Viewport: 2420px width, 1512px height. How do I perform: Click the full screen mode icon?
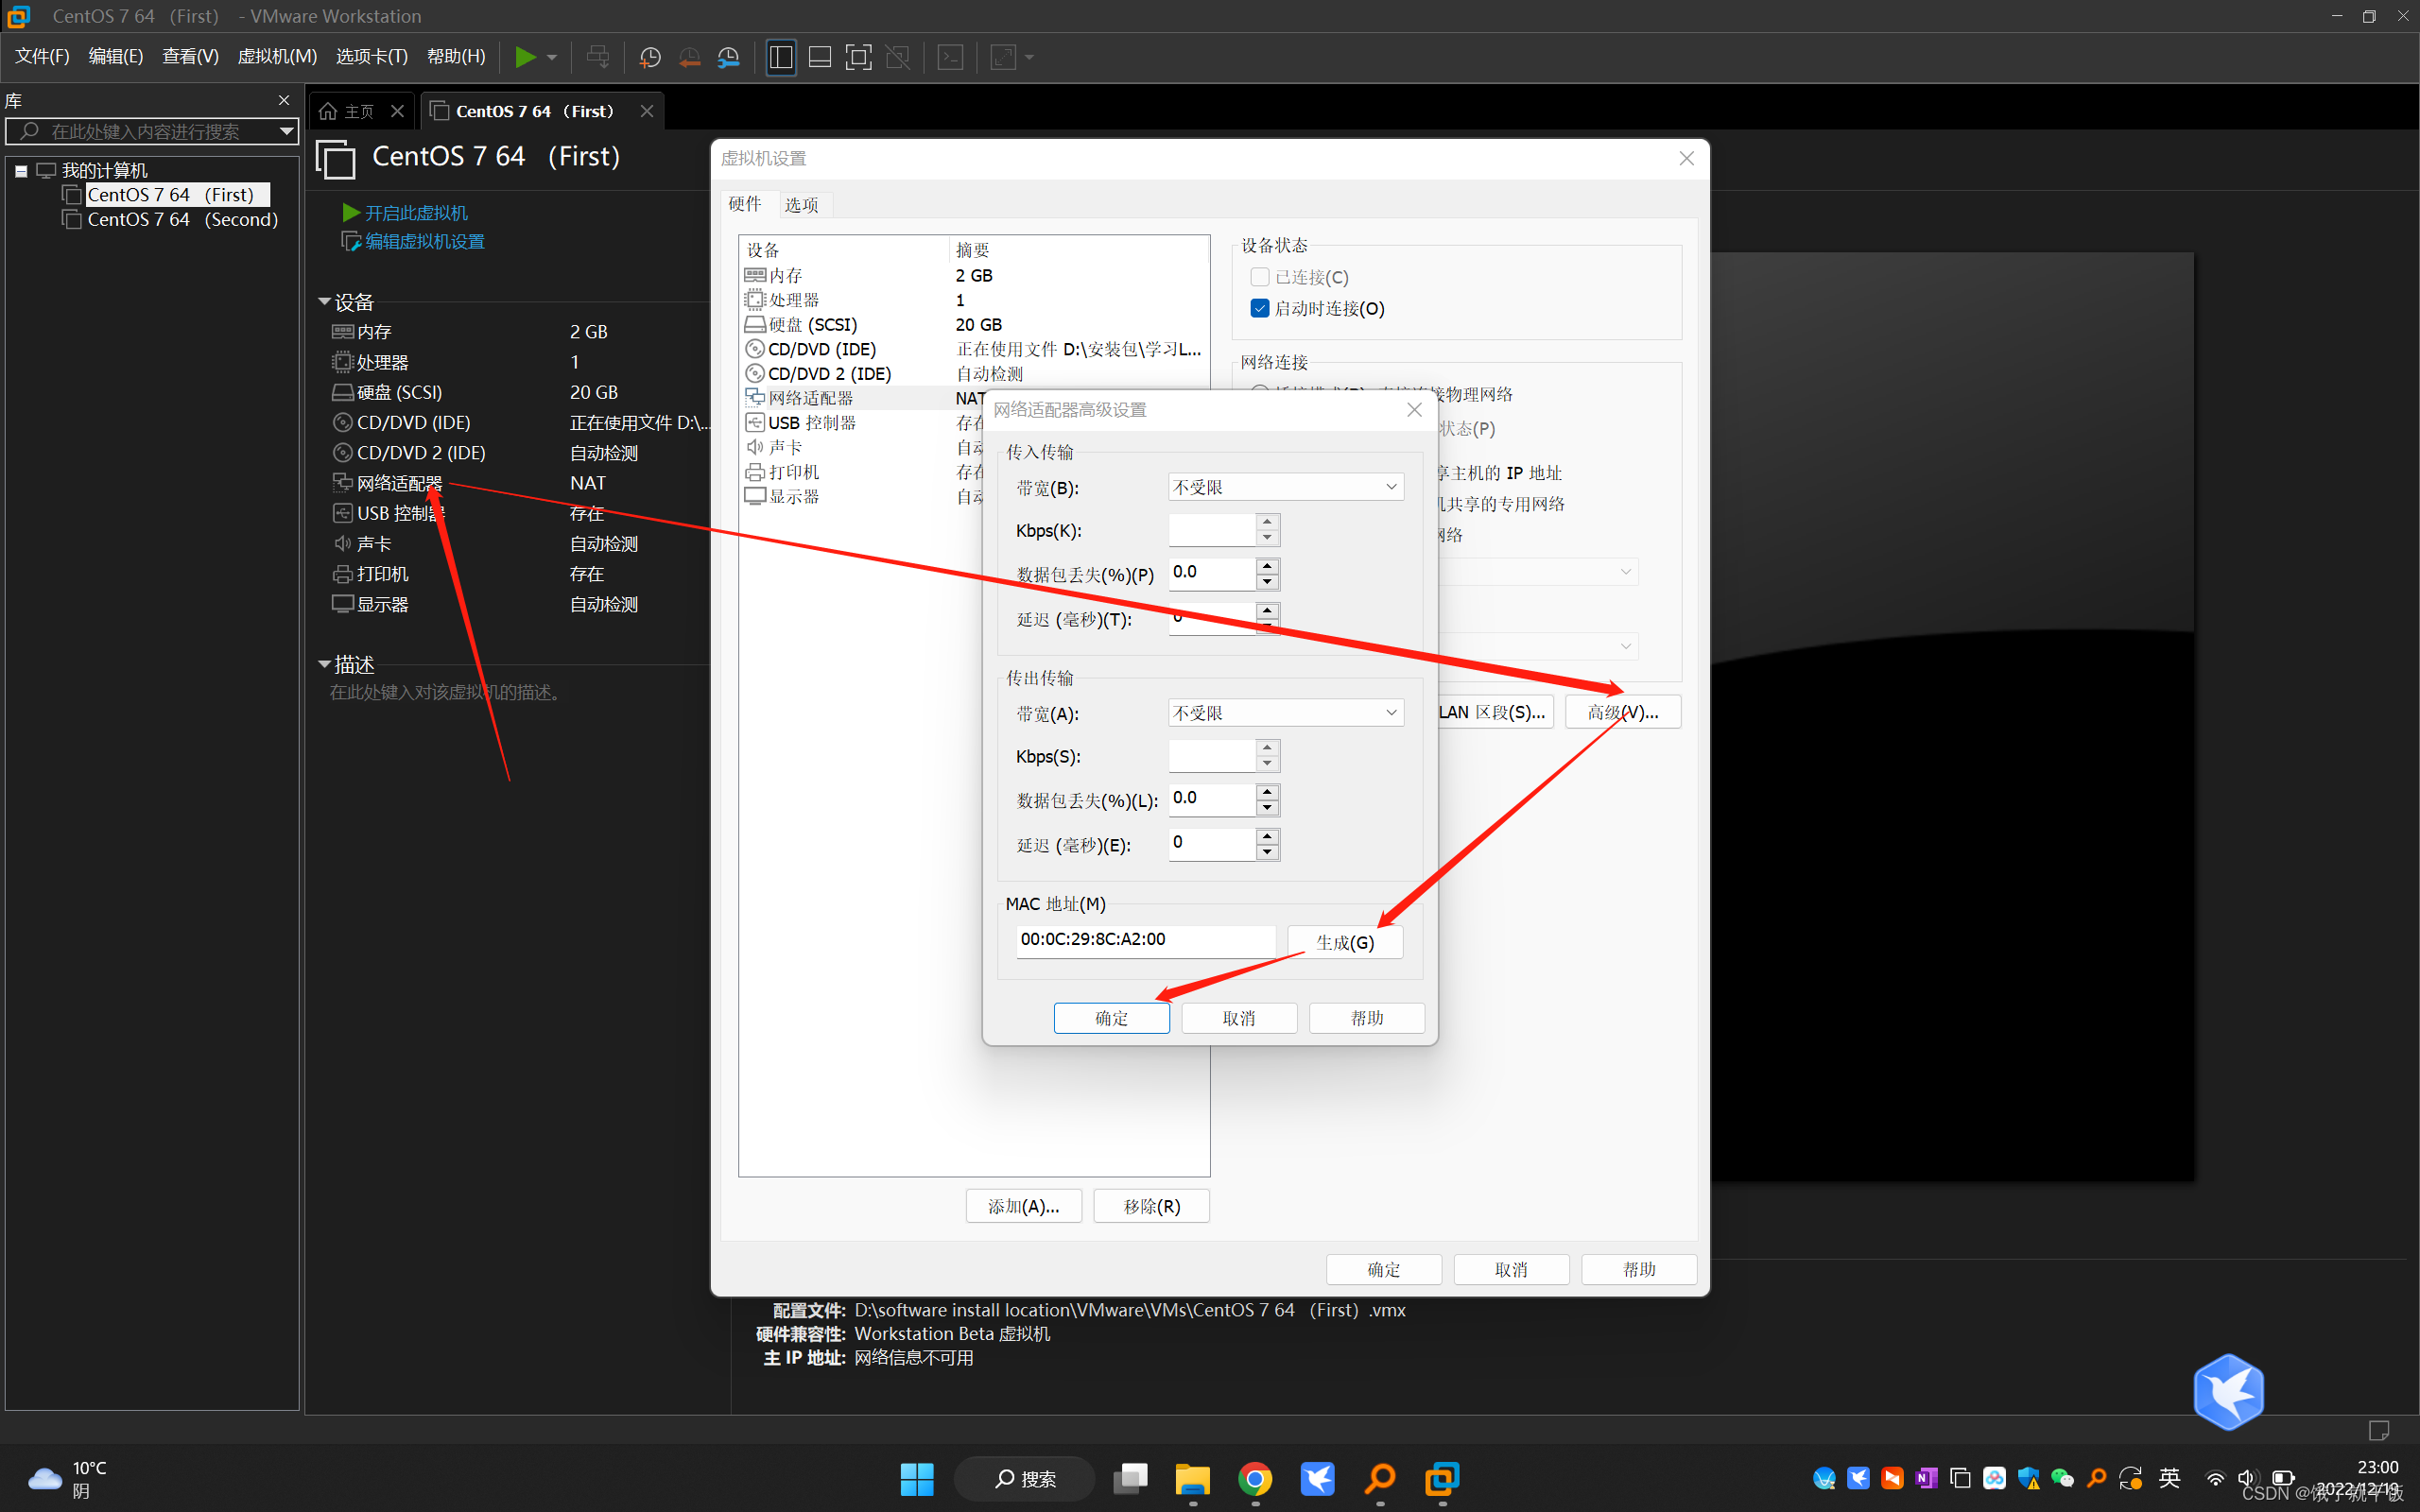[x=858, y=57]
